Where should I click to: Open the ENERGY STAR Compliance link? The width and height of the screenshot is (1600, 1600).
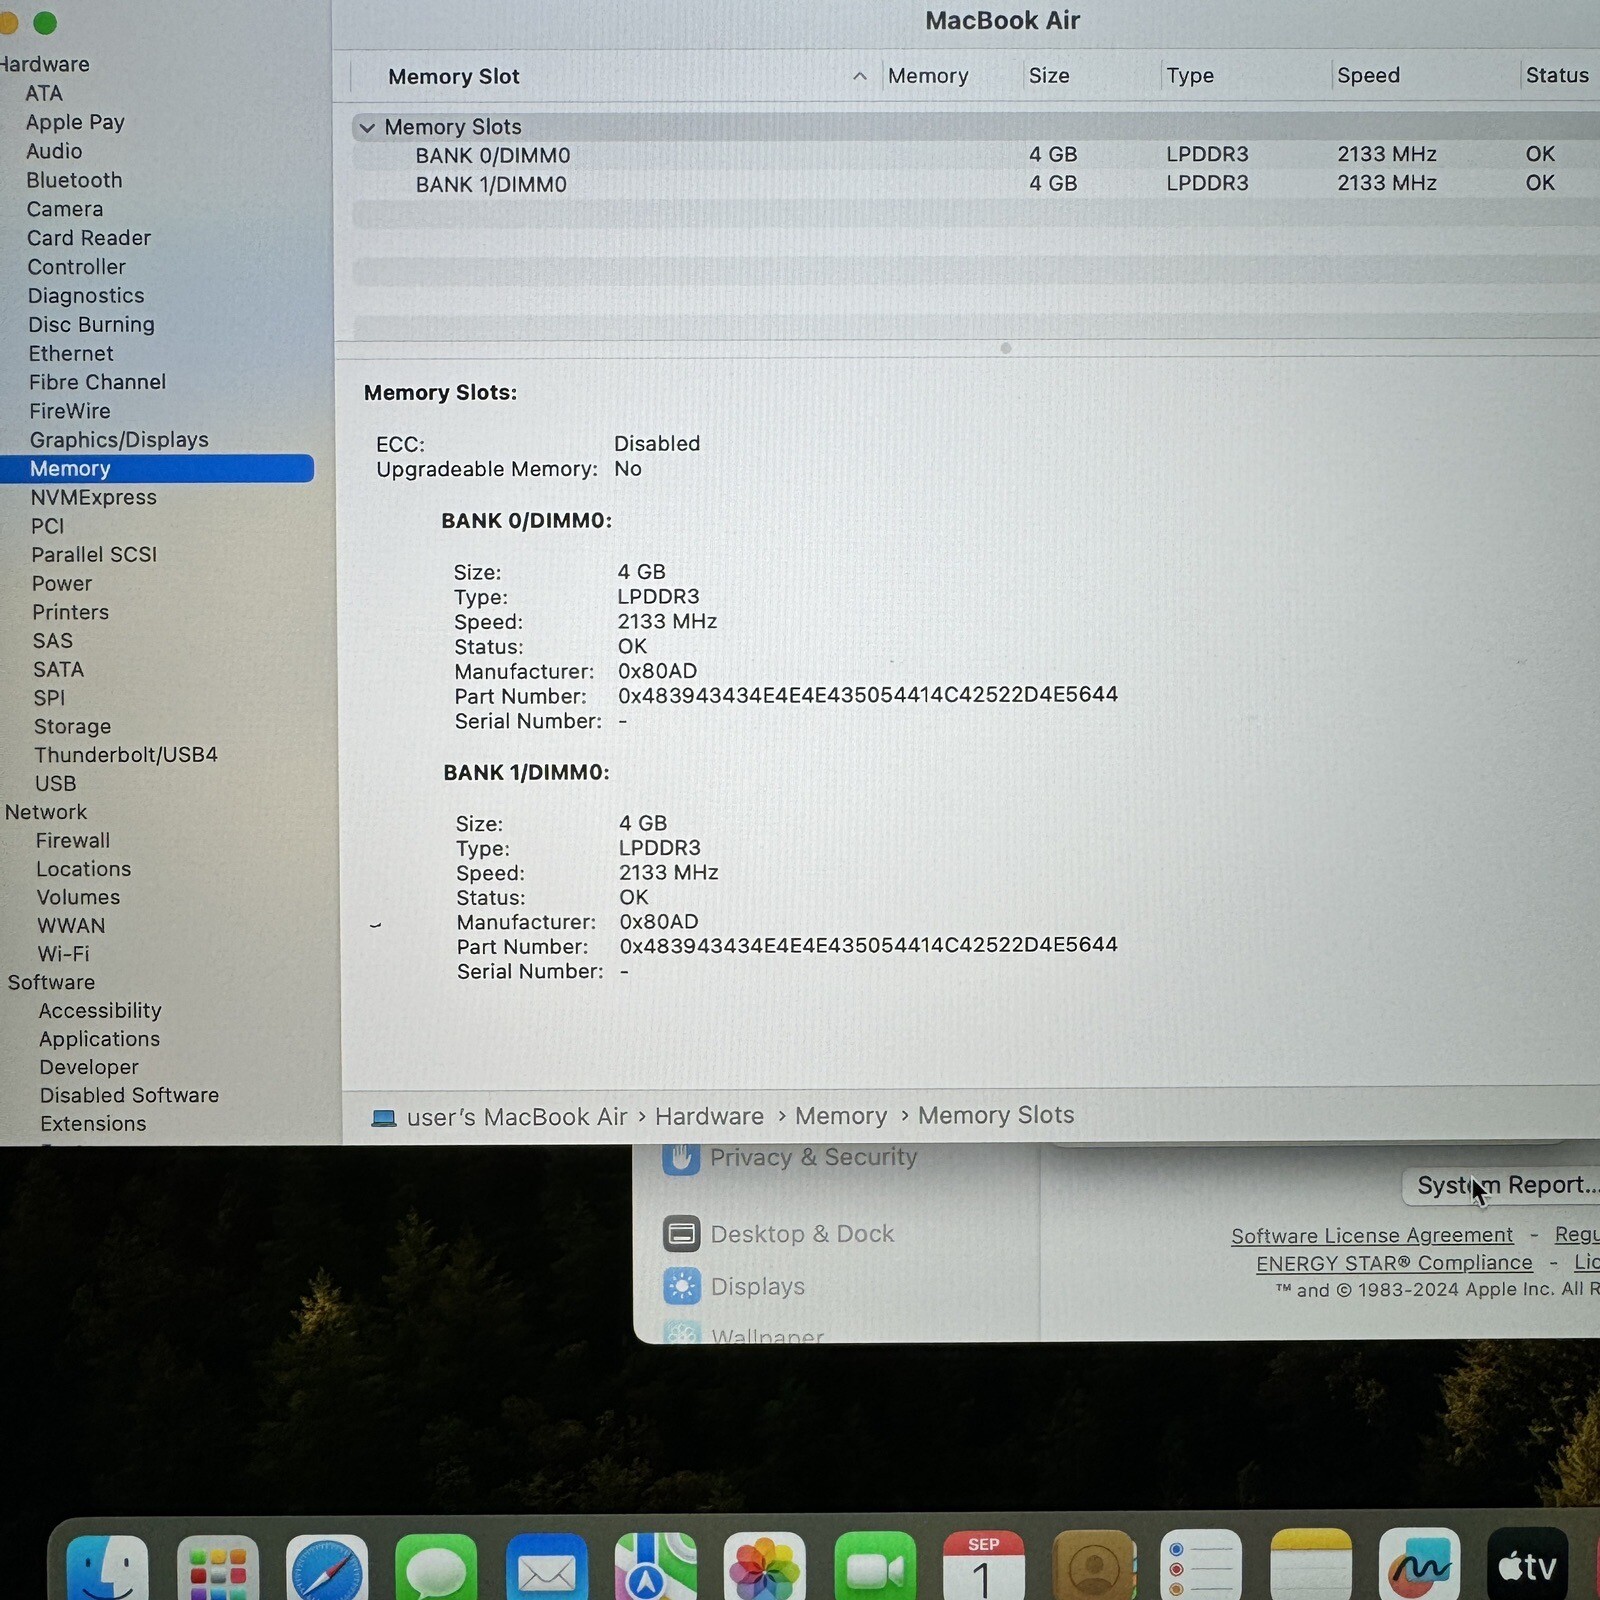point(1394,1264)
